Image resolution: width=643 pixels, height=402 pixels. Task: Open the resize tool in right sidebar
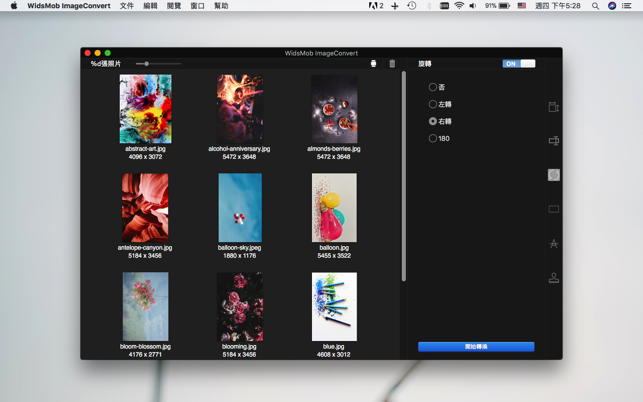[x=554, y=107]
